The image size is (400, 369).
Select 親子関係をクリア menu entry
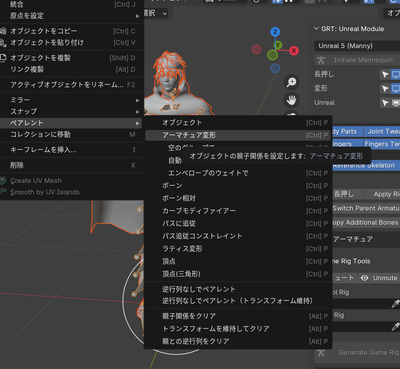[x=238, y=316]
